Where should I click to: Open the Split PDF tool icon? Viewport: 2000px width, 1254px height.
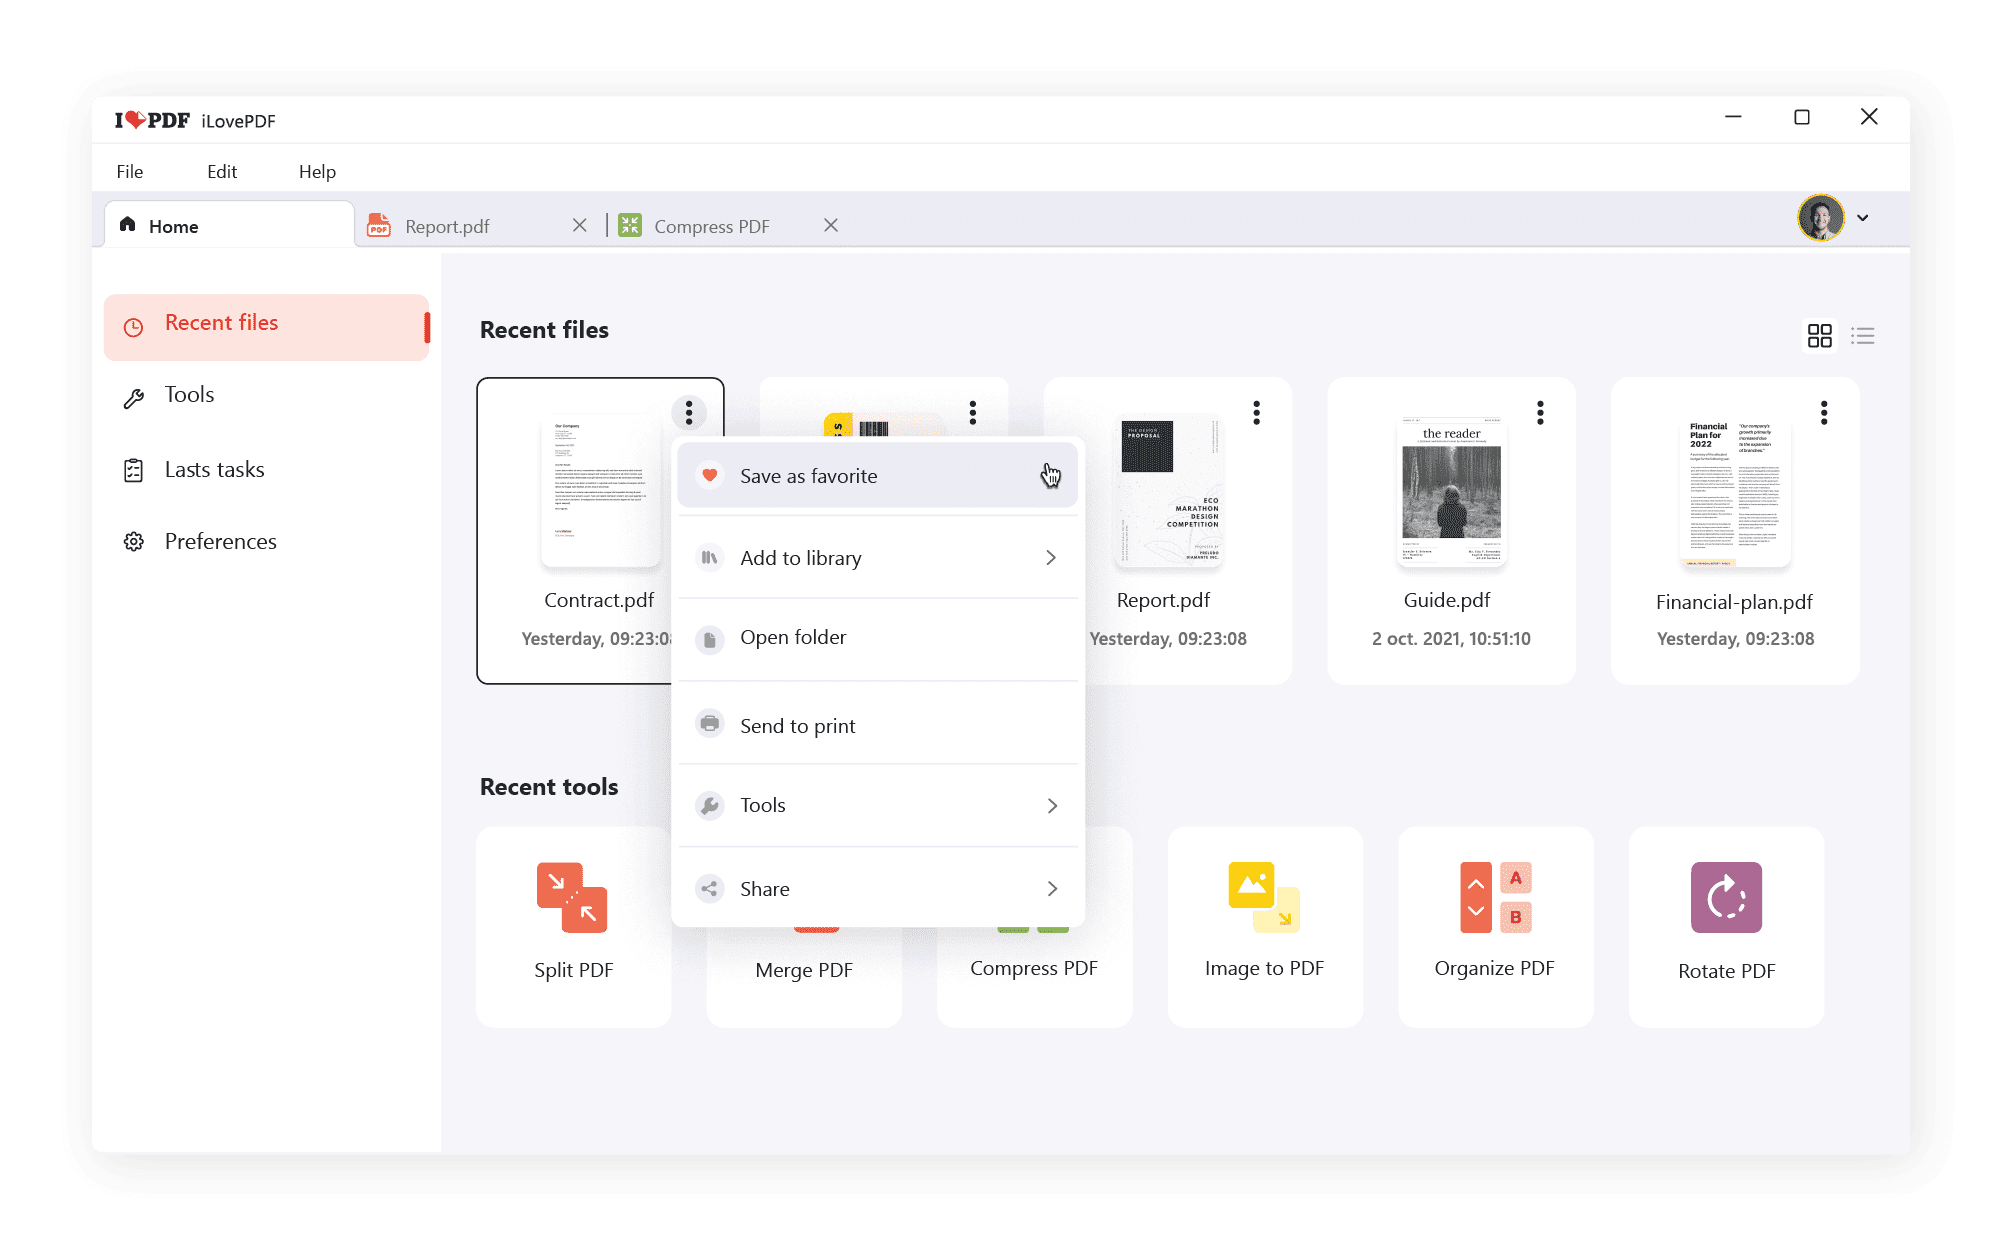pyautogui.click(x=572, y=897)
